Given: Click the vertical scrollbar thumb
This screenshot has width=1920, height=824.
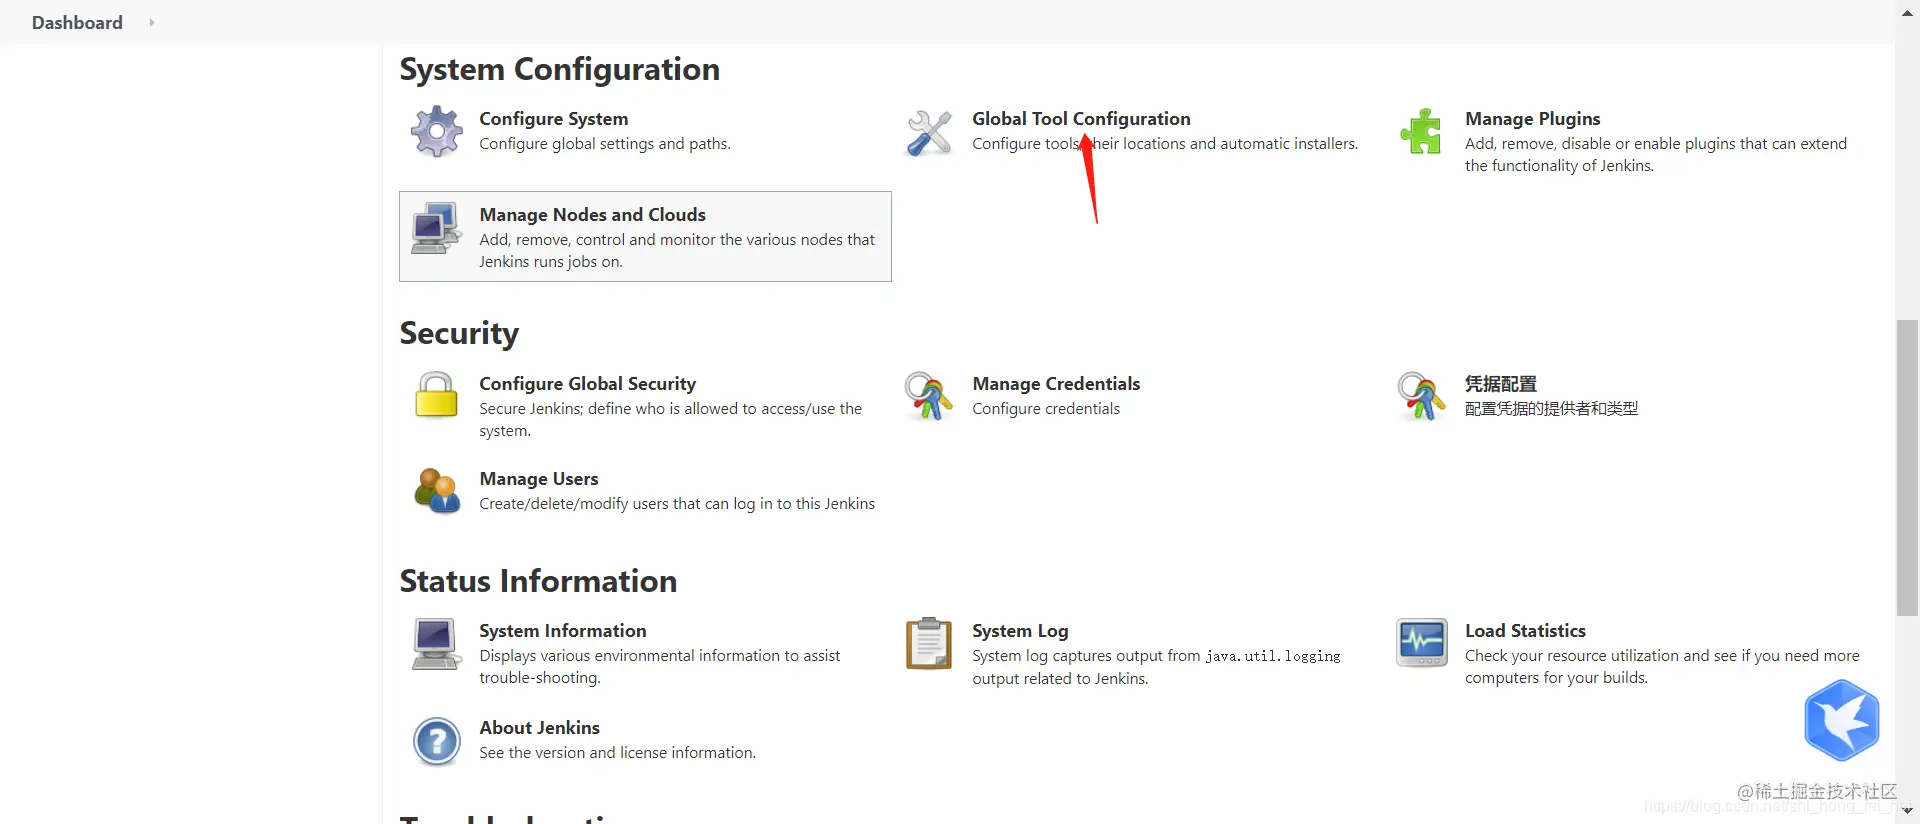Looking at the screenshot, I should click(x=1907, y=468).
